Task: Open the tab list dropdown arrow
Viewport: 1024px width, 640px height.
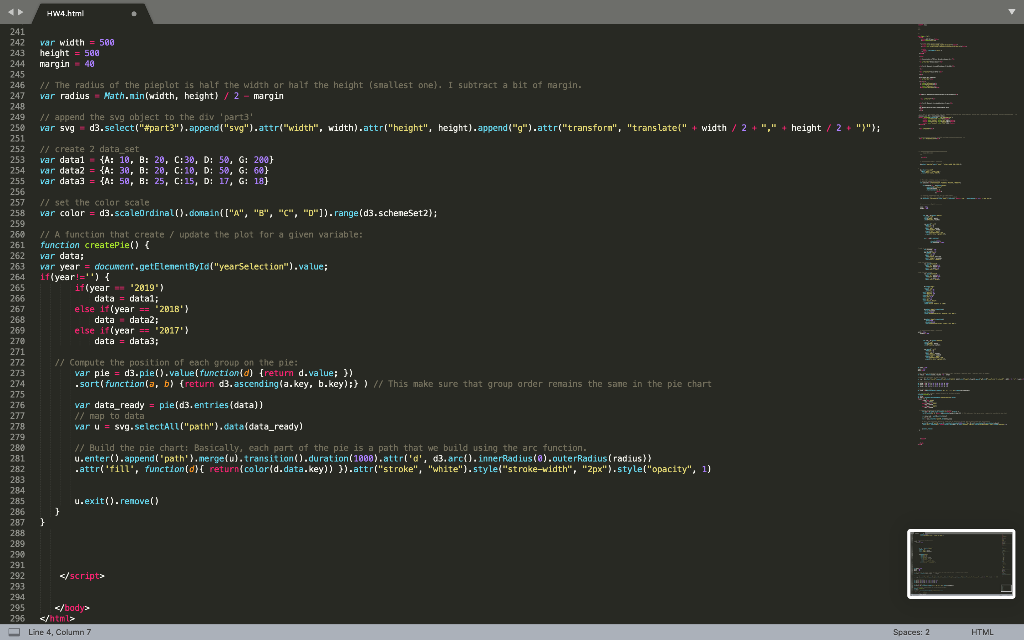Action: click(x=1012, y=12)
